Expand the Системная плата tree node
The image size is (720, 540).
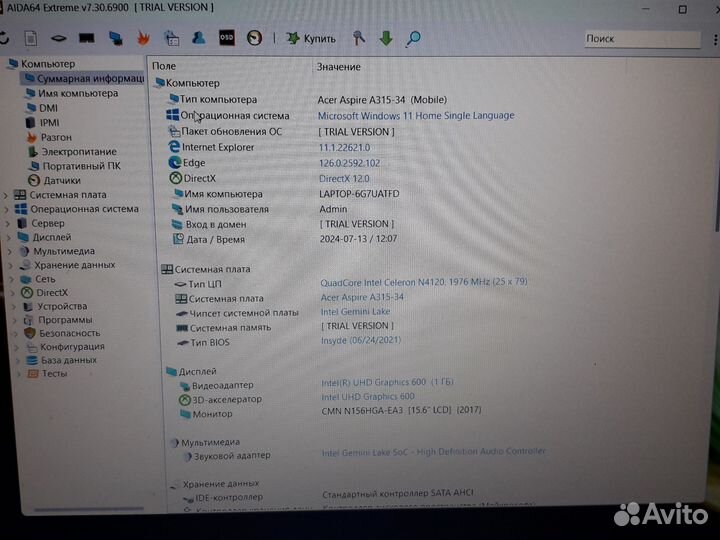click(6, 195)
